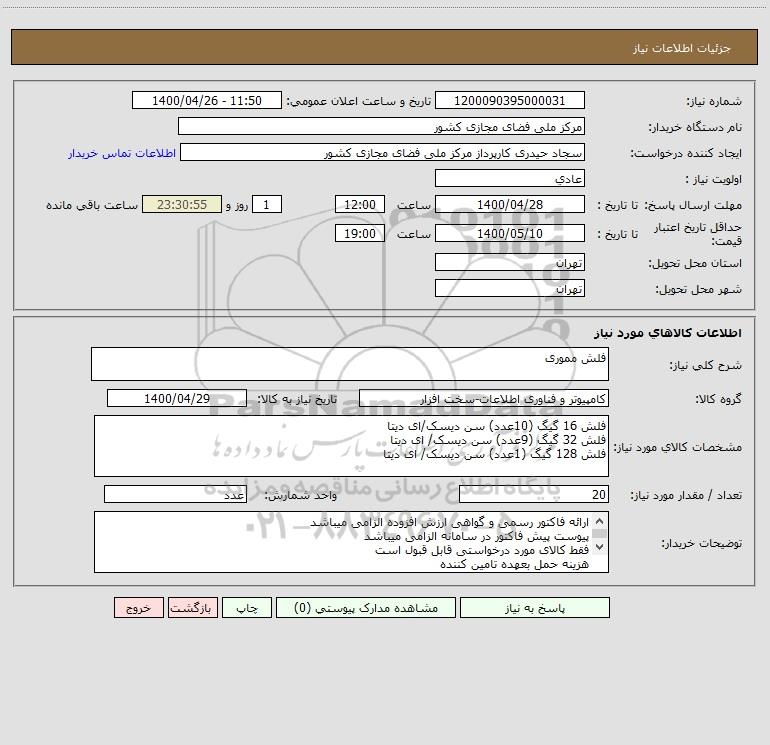Image resolution: width=770 pixels, height=745 pixels.
Task: Click spec line فلش 32 گیگ (9عدد)
Action: (498, 440)
